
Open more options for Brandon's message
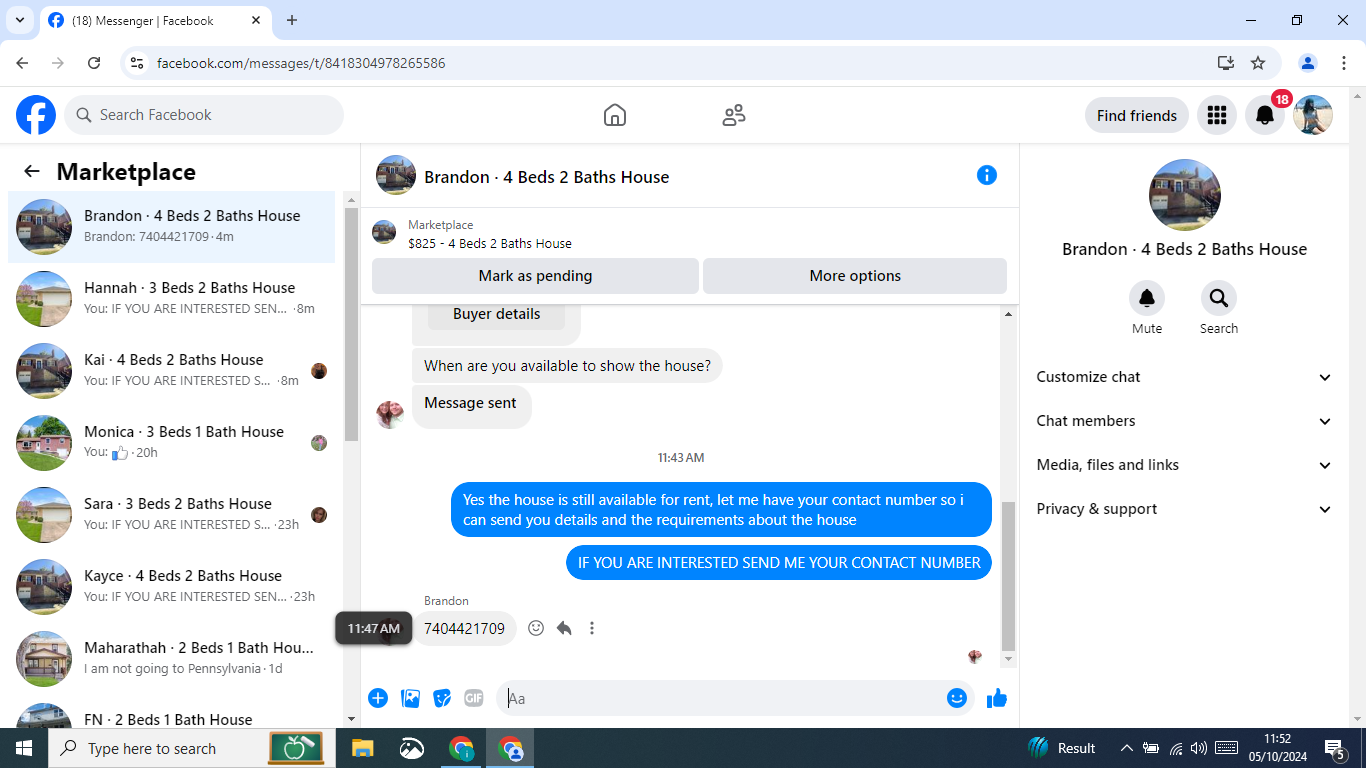pos(592,628)
